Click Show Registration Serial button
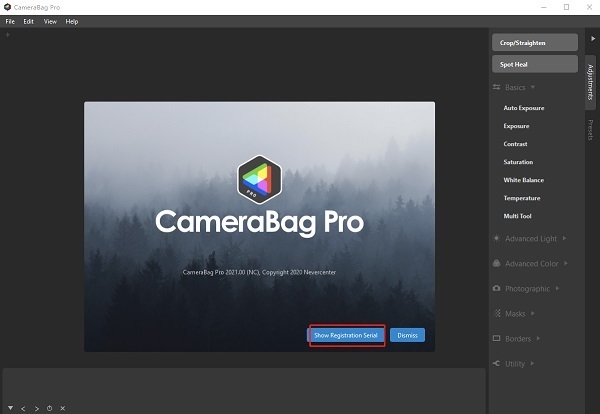The width and height of the screenshot is (600, 414). pos(346,335)
